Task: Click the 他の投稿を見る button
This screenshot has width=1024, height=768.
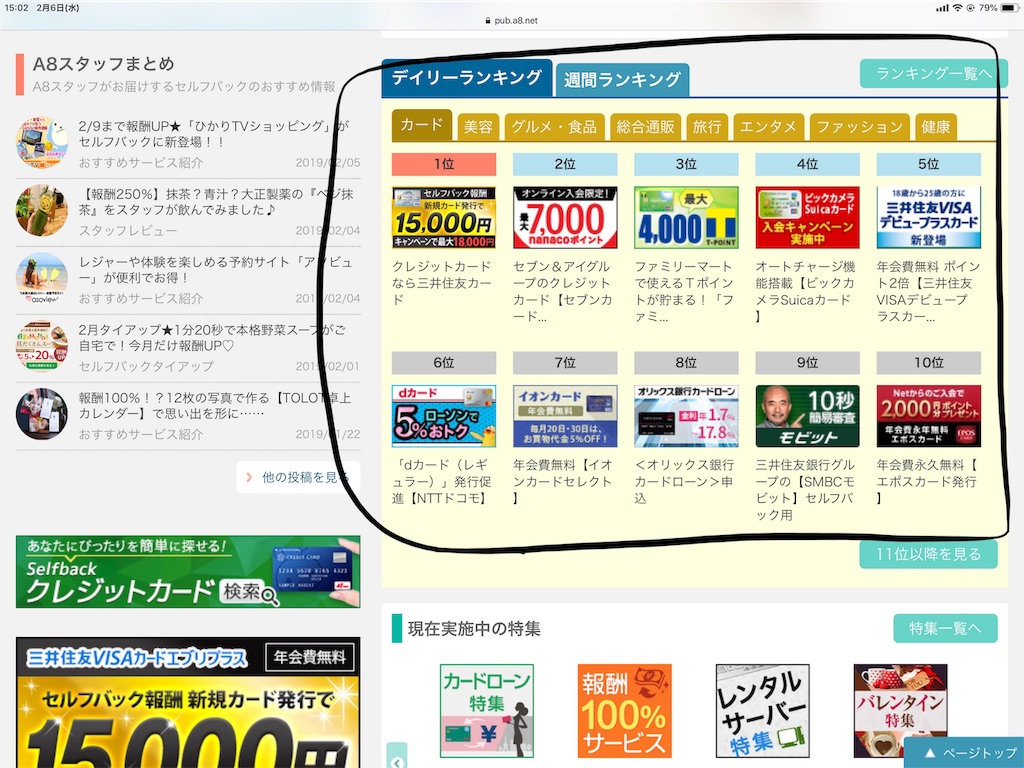Action: coord(298,477)
